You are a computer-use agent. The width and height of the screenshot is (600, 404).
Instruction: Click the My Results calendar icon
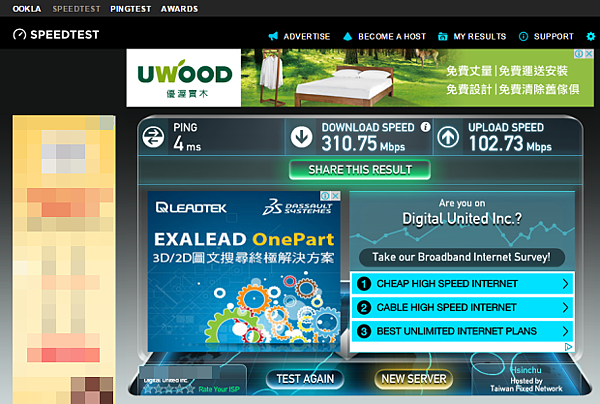coord(443,36)
